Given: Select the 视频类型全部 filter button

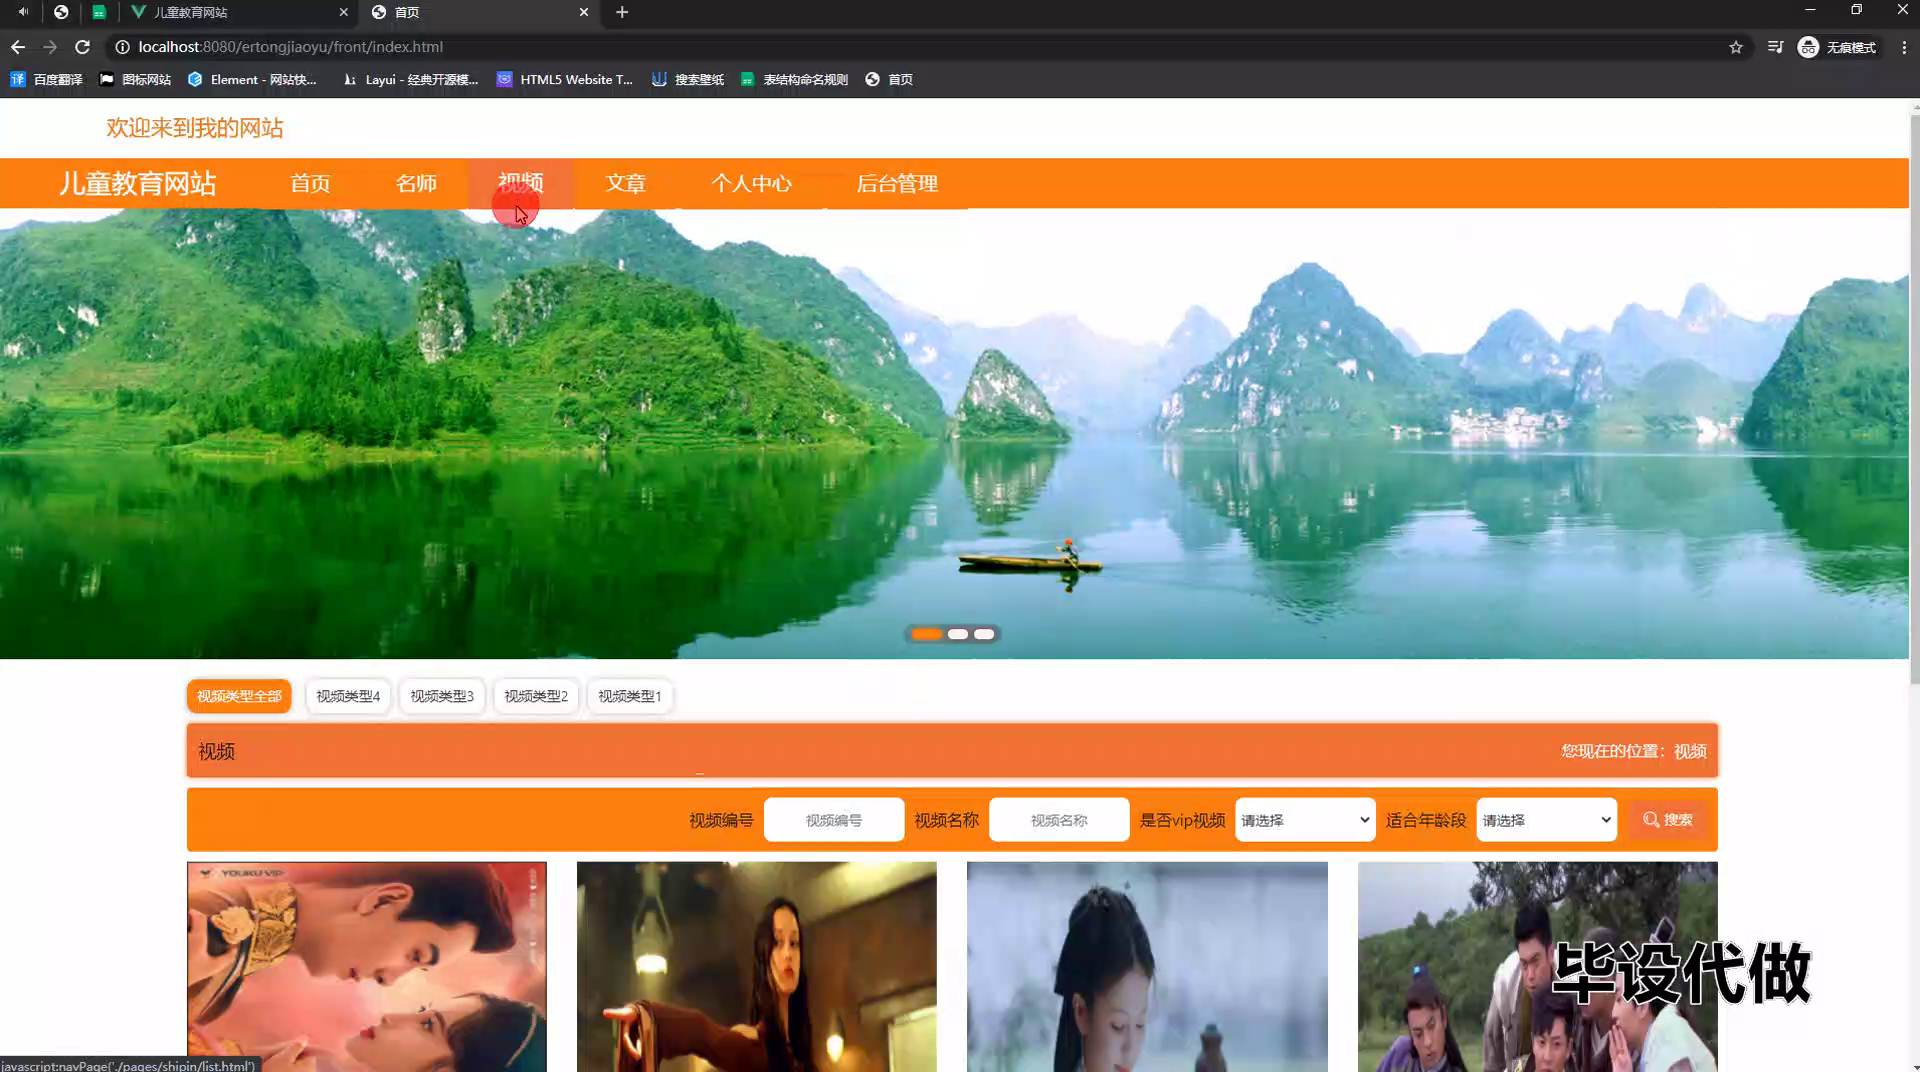Looking at the screenshot, I should coord(238,696).
